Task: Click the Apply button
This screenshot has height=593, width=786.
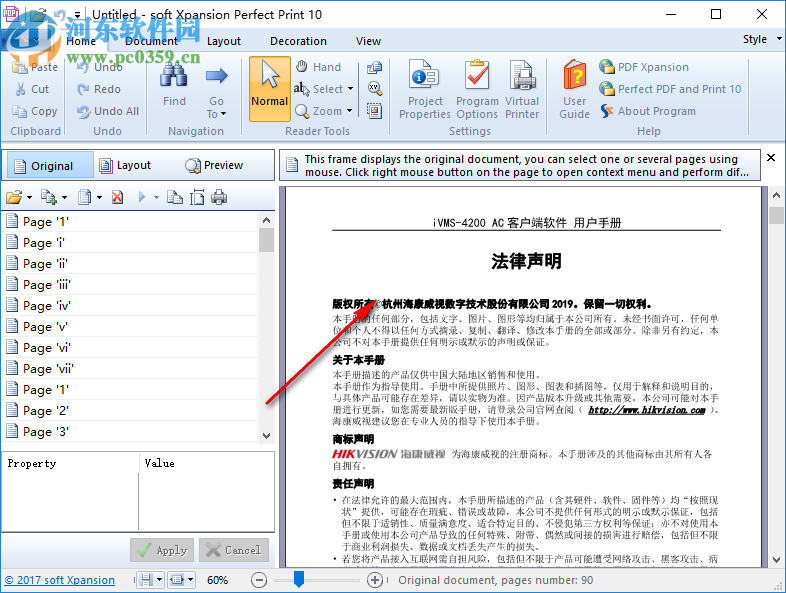Action: 162,550
